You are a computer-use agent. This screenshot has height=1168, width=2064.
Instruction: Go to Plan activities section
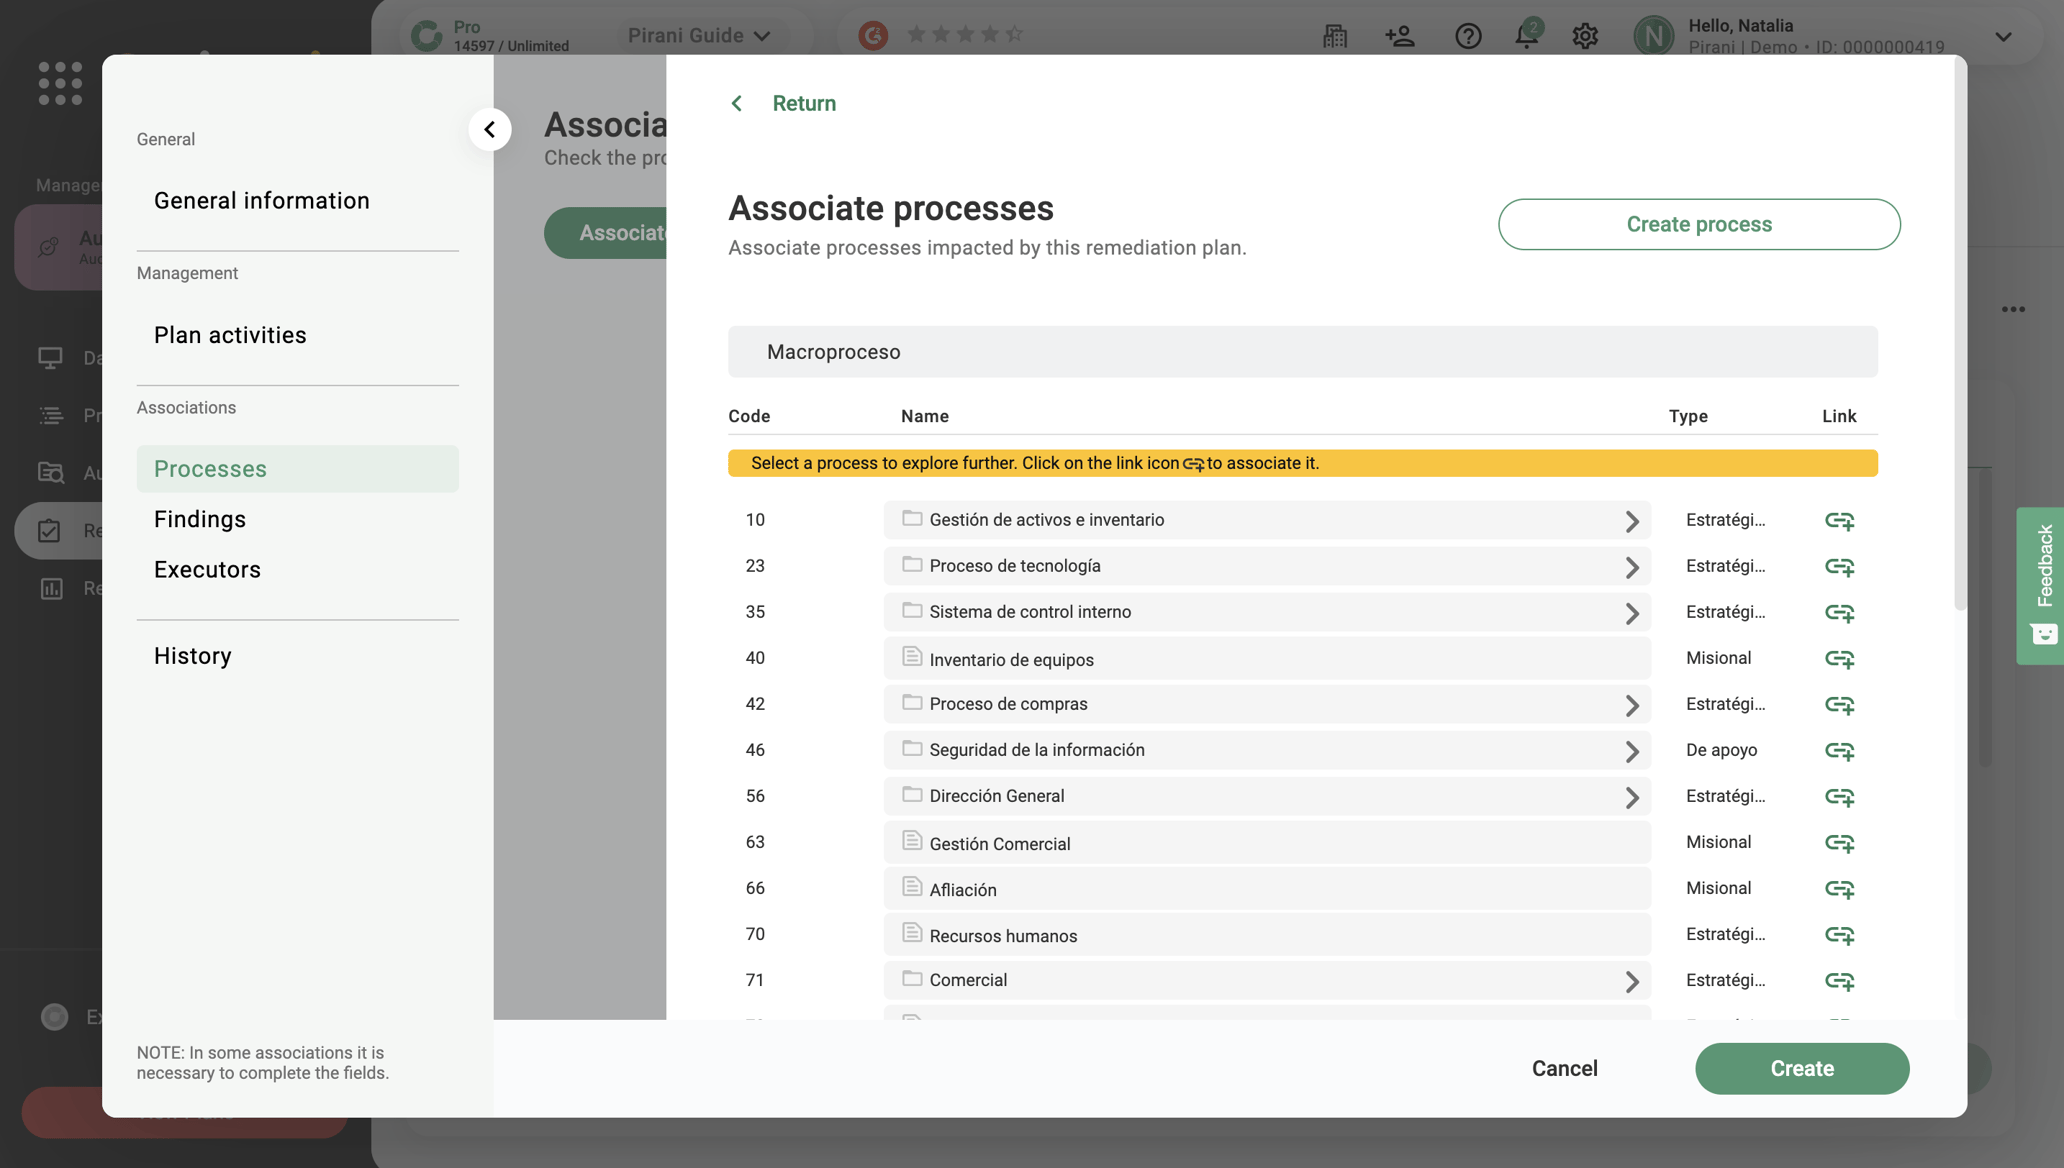tap(230, 335)
